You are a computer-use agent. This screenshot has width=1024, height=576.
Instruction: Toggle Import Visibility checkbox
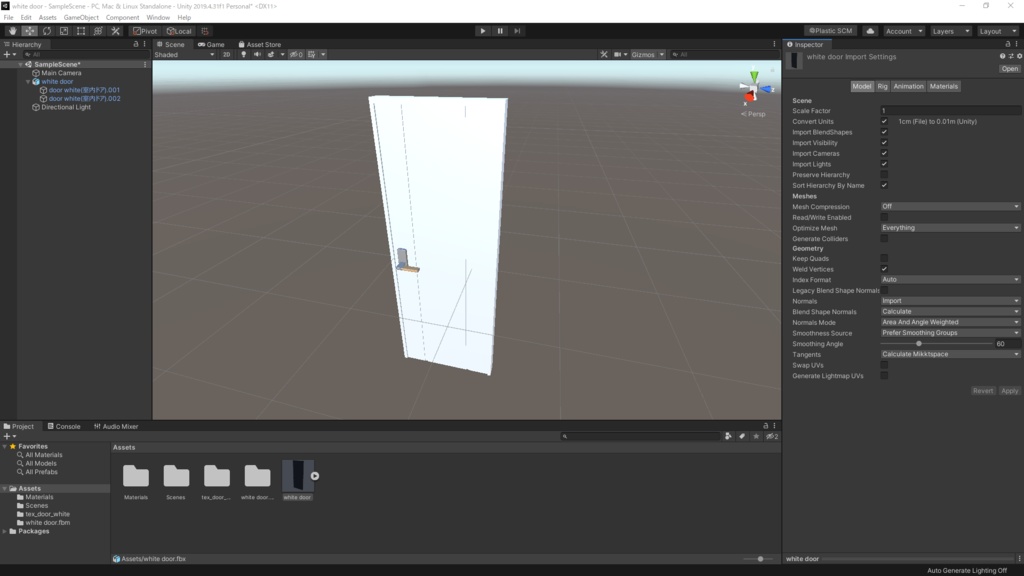coord(884,142)
